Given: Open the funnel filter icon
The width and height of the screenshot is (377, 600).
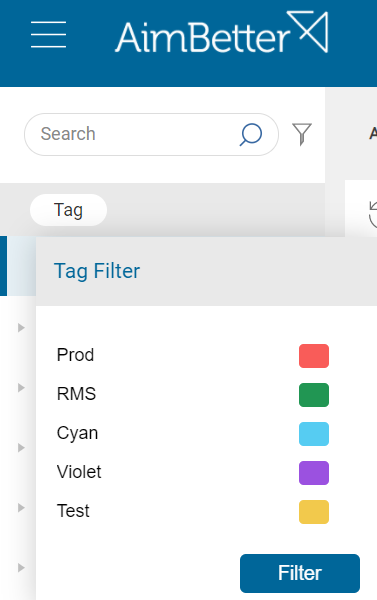Looking at the screenshot, I should (302, 134).
